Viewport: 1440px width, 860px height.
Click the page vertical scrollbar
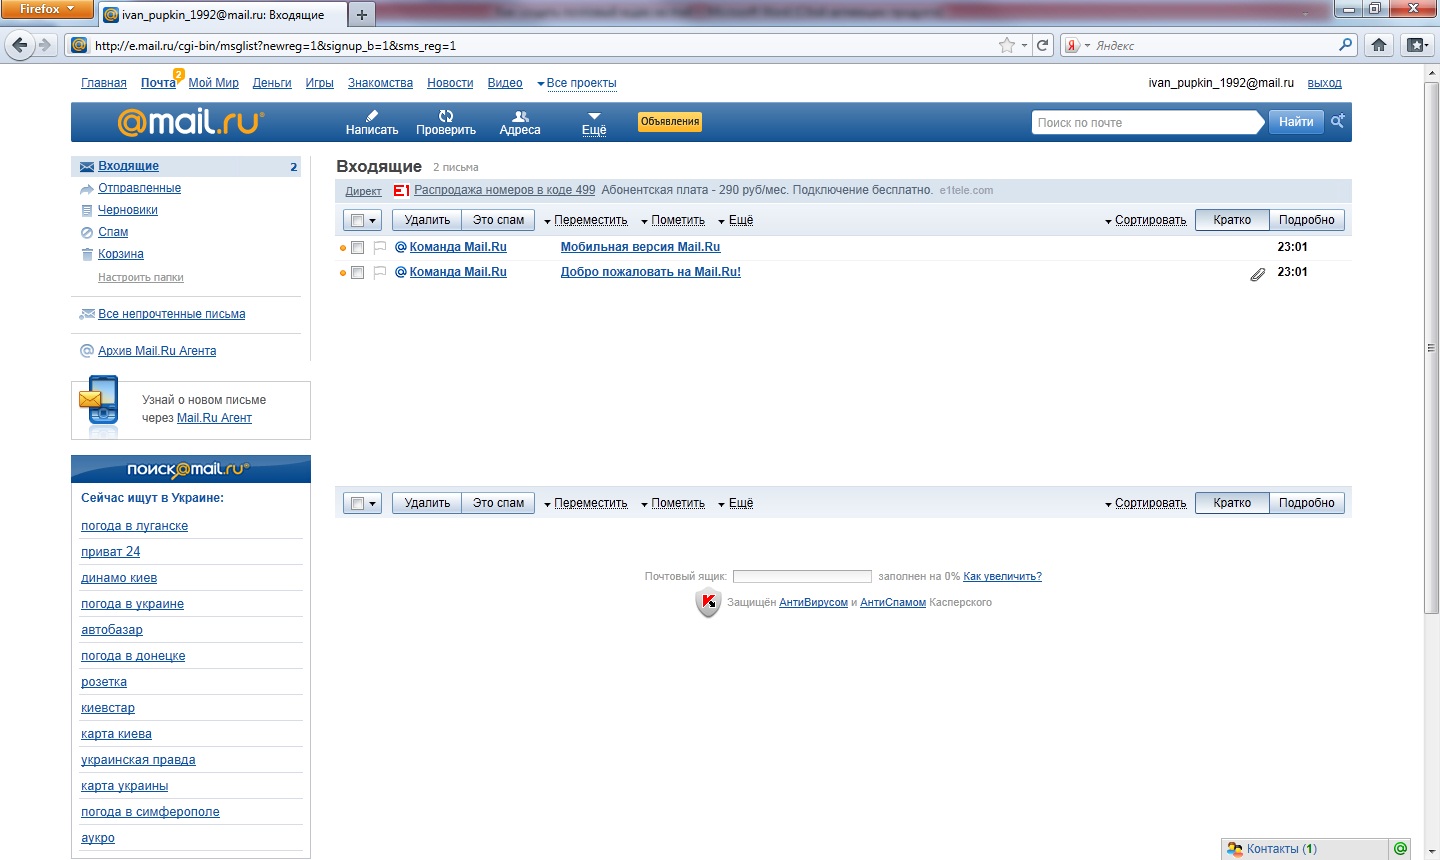[x=1431, y=348]
